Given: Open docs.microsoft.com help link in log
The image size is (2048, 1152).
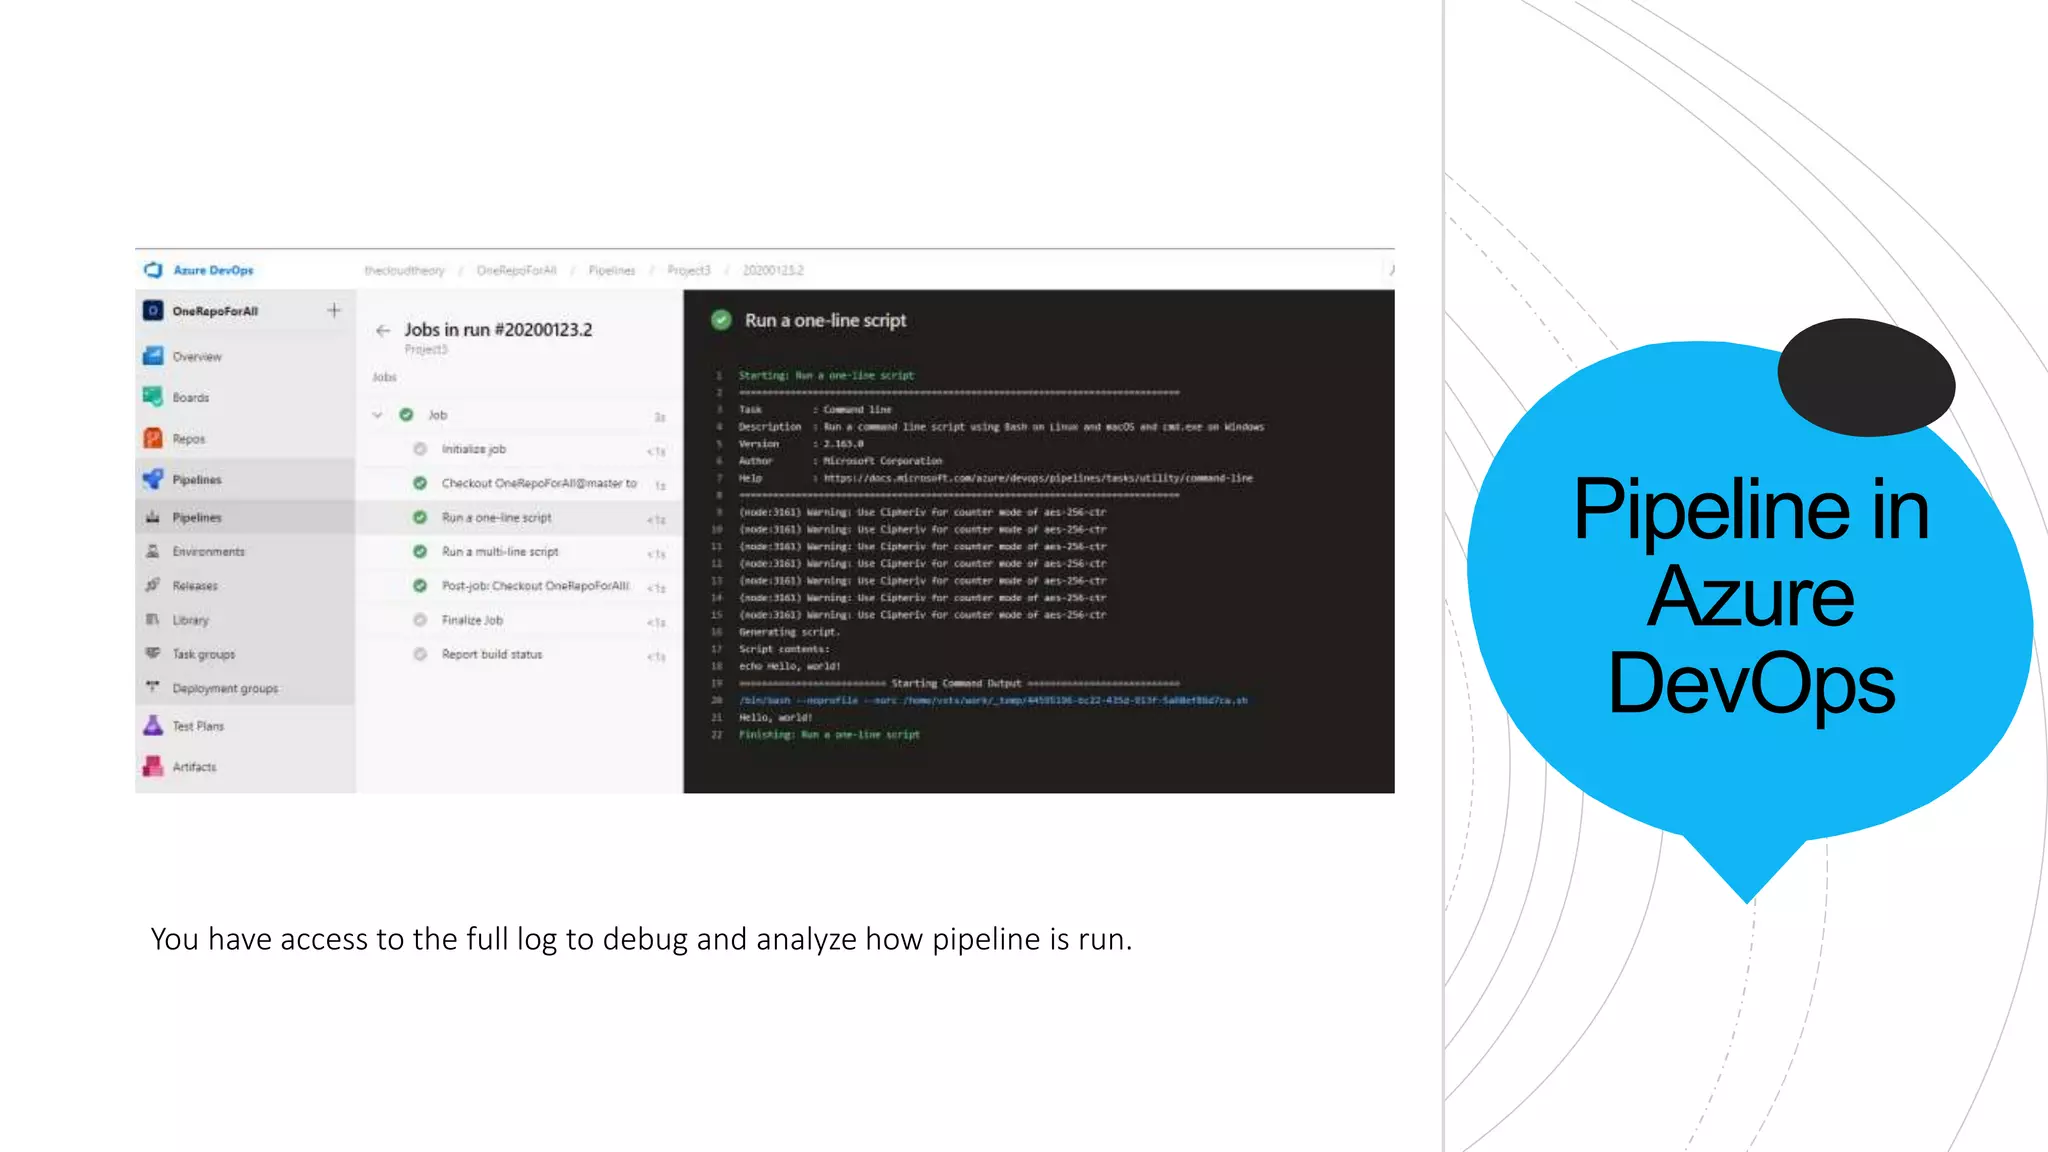Looking at the screenshot, I should click(x=1038, y=478).
